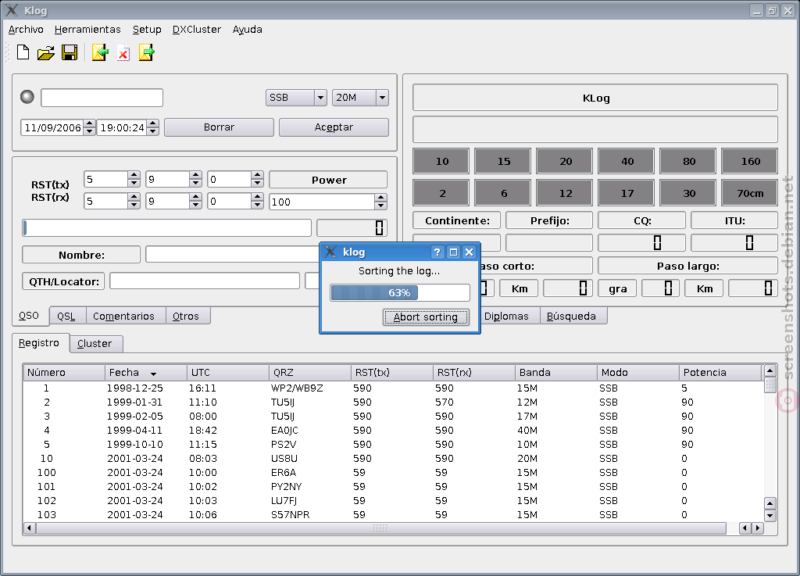Open the mode dropdown showing SSB
The image size is (800, 576).
pyautogui.click(x=296, y=97)
